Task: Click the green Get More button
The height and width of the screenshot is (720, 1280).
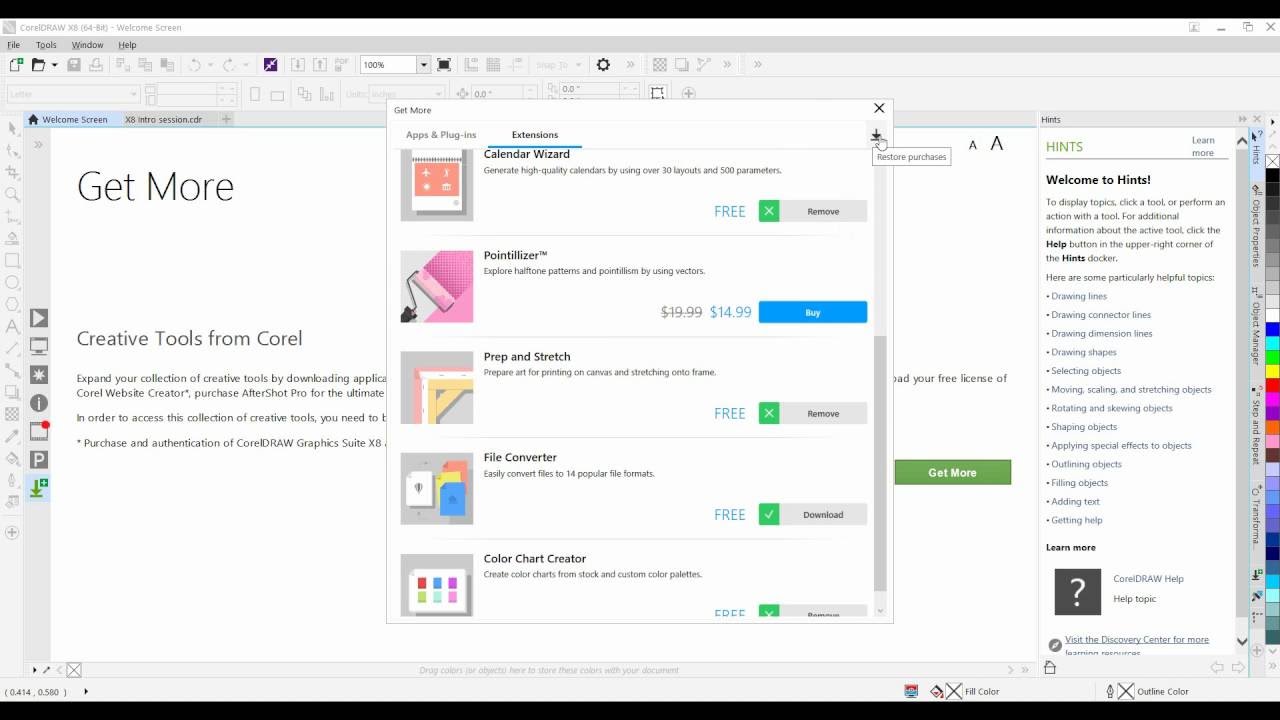Action: coord(952,472)
